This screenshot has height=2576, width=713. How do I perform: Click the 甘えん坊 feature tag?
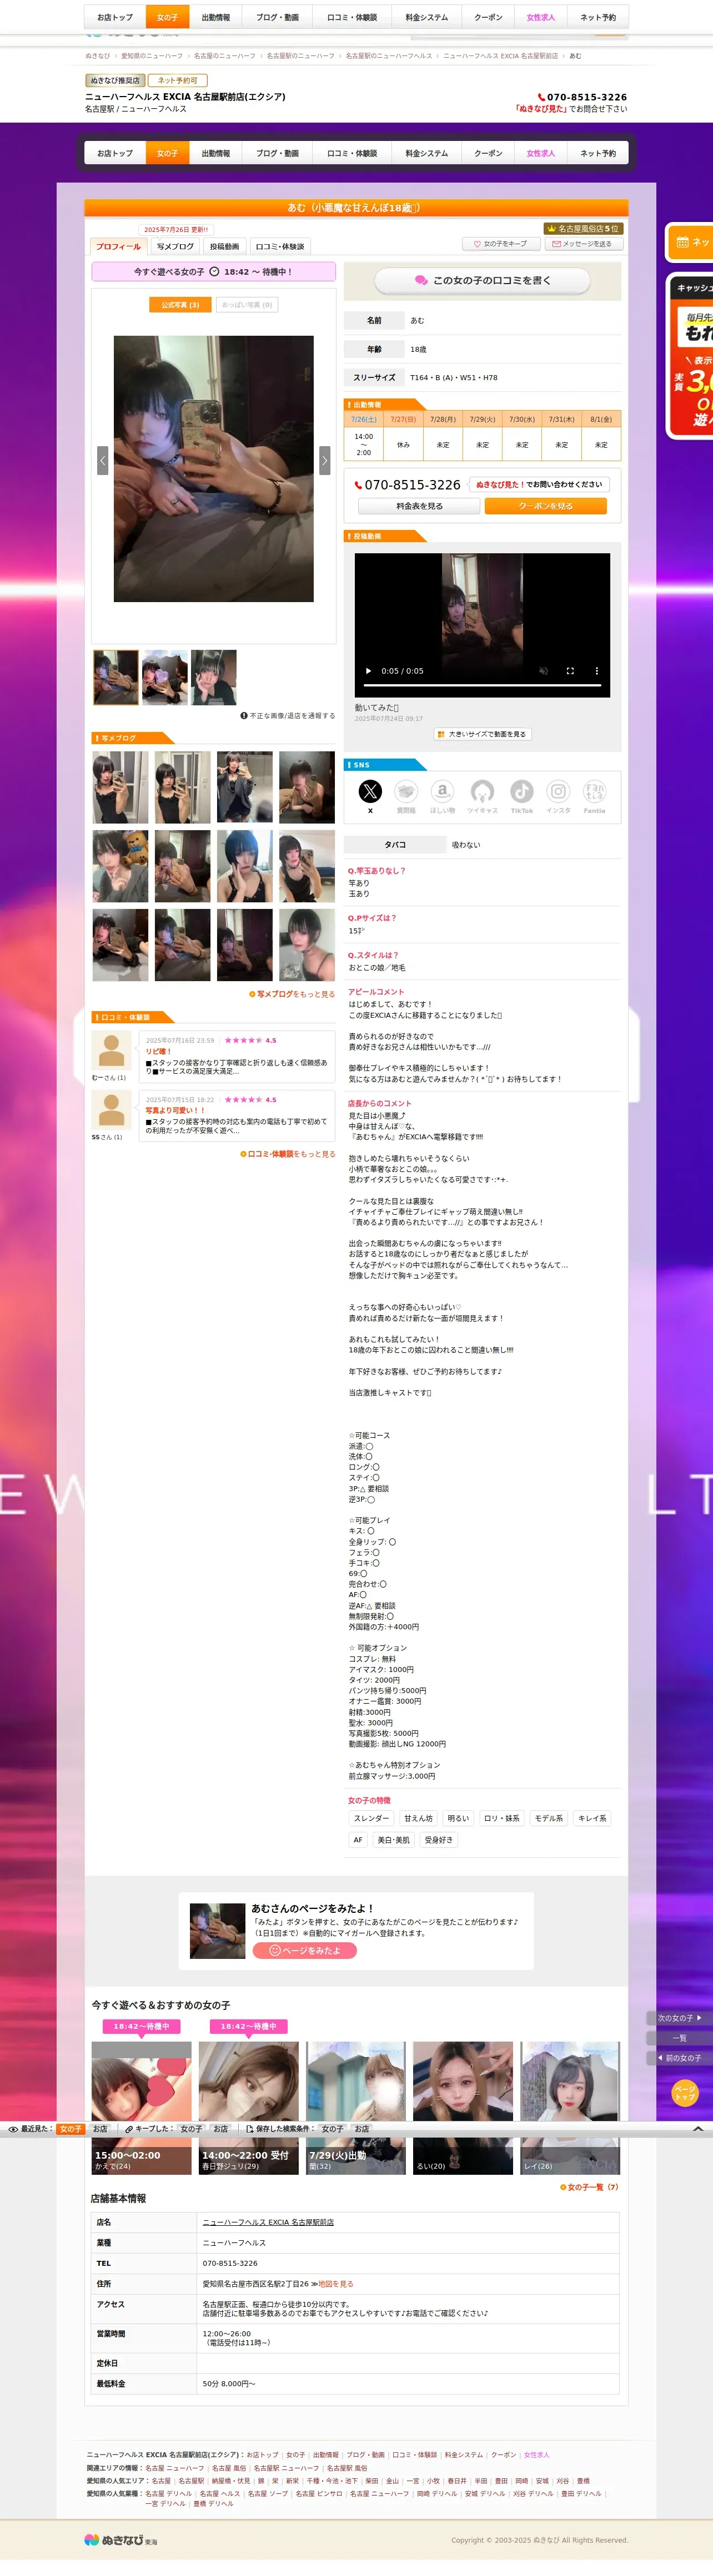coord(419,1818)
